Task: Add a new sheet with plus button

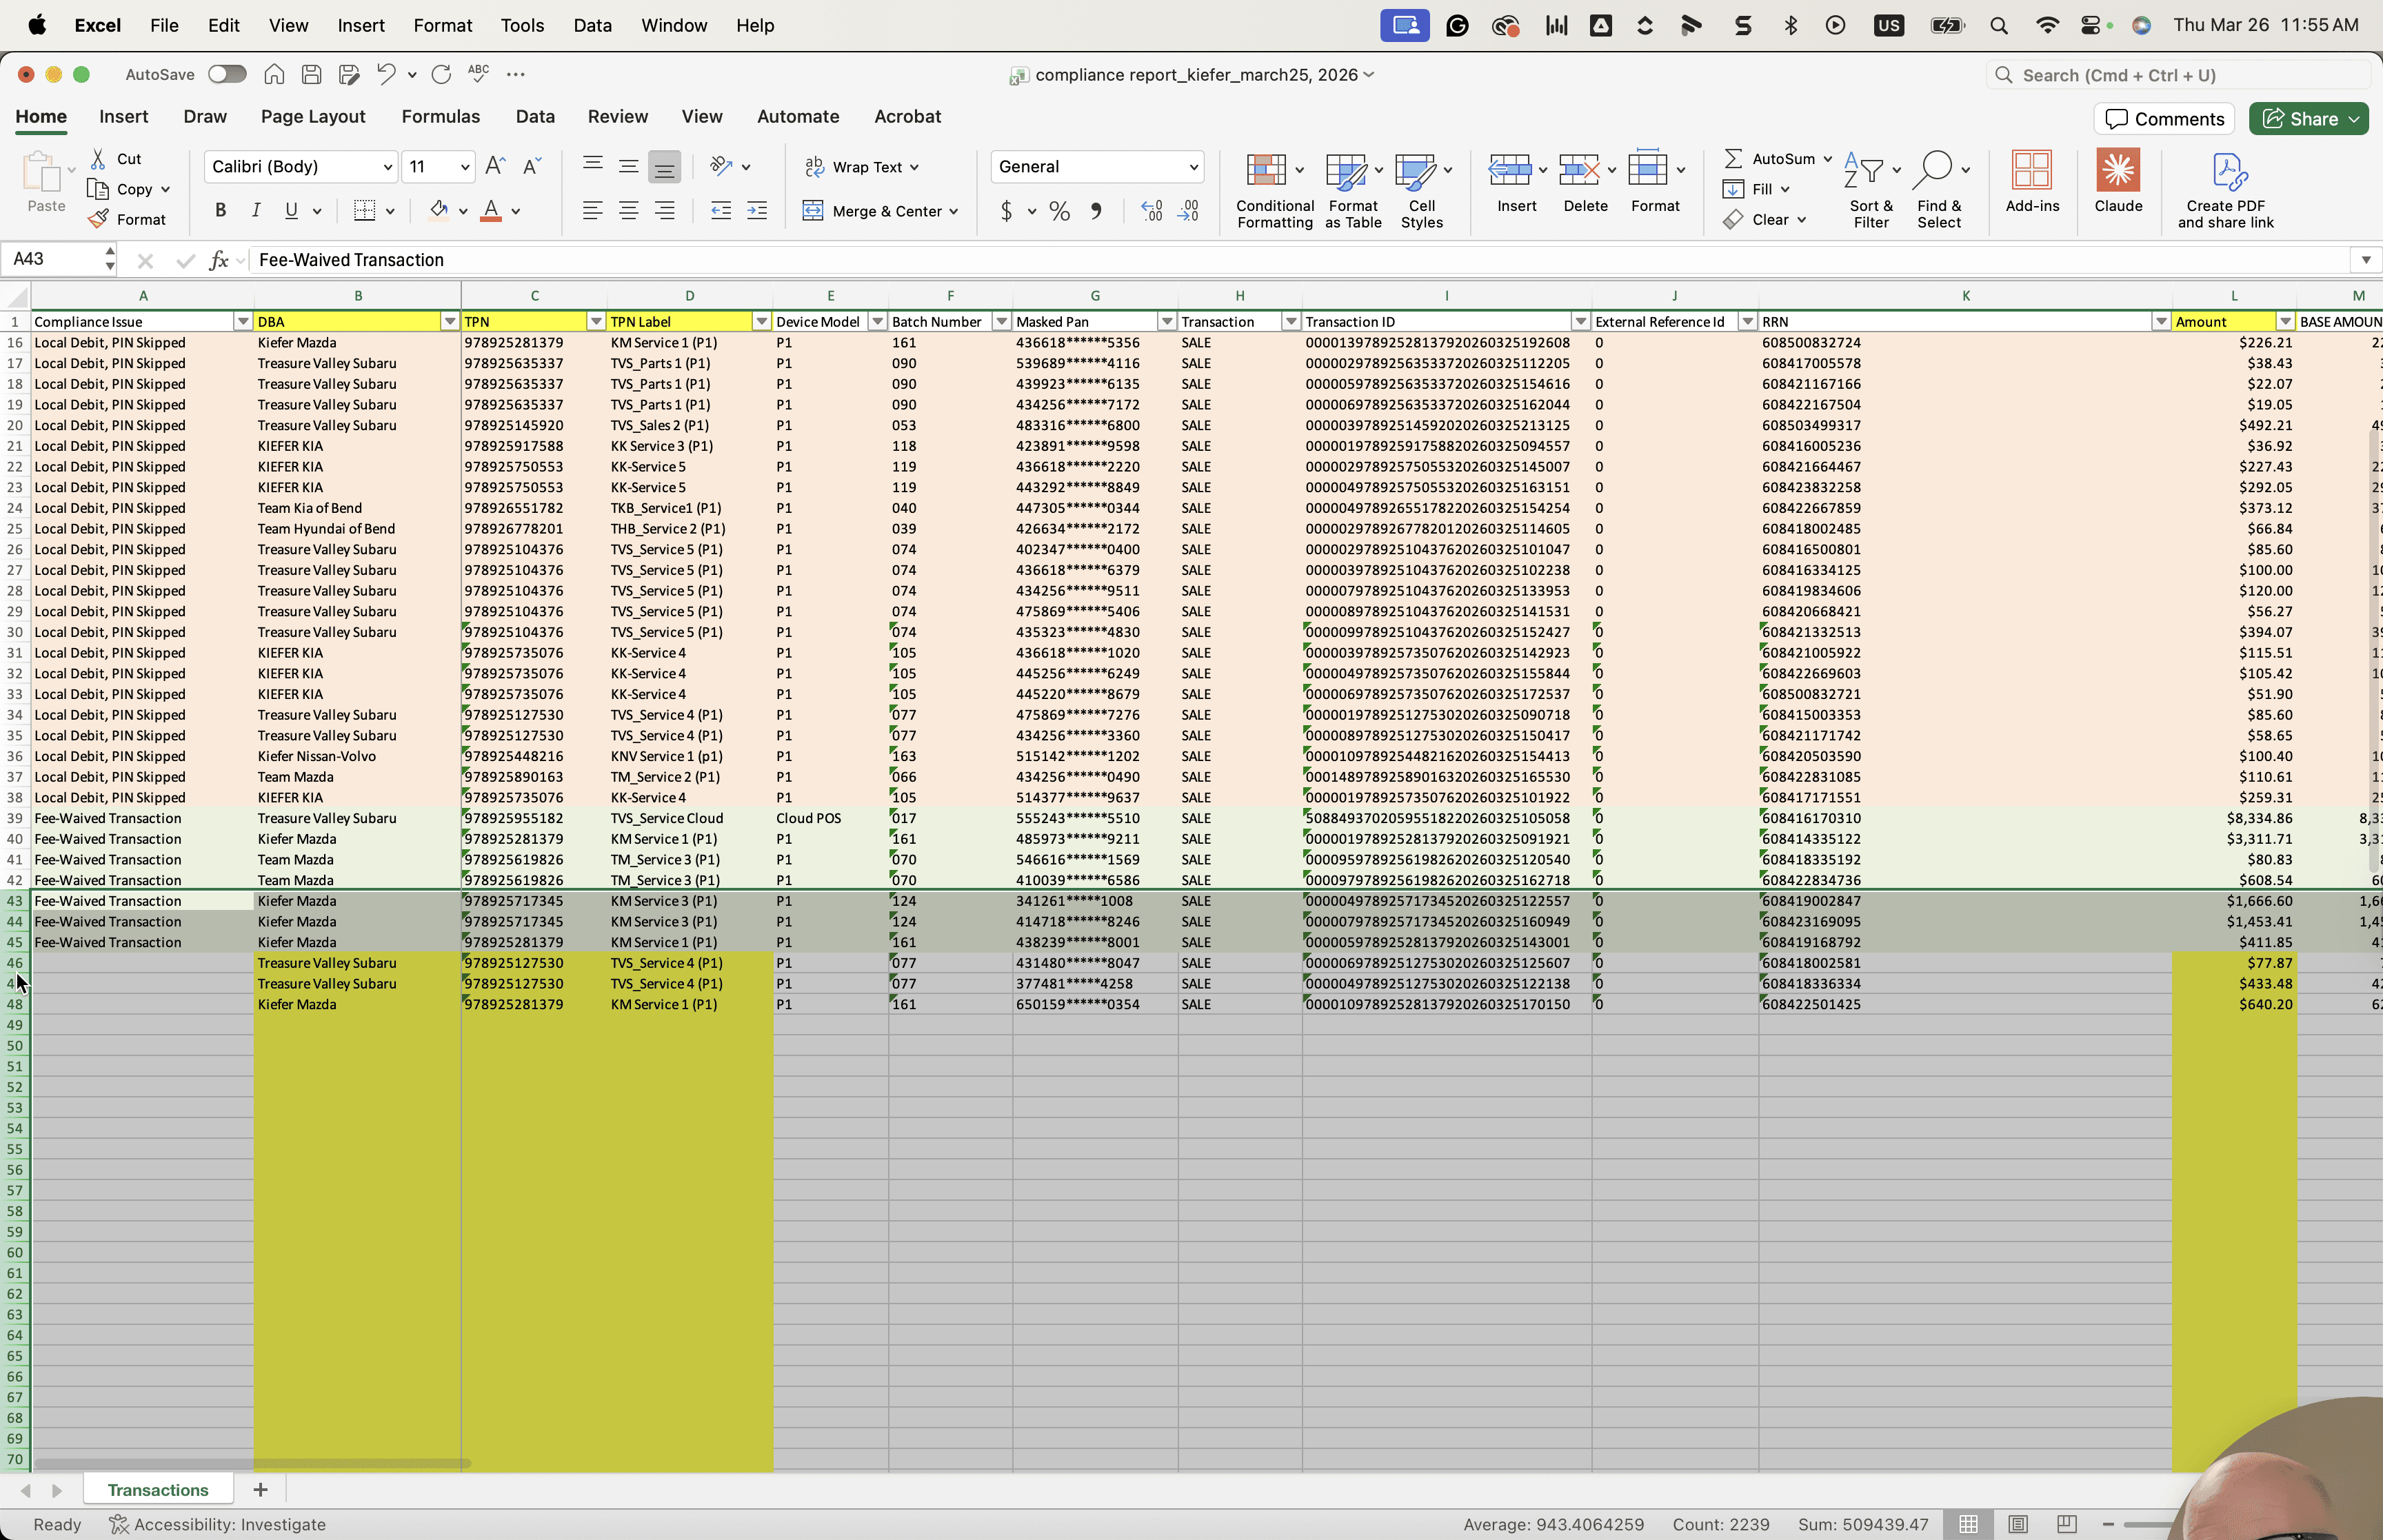Action: [x=260, y=1490]
